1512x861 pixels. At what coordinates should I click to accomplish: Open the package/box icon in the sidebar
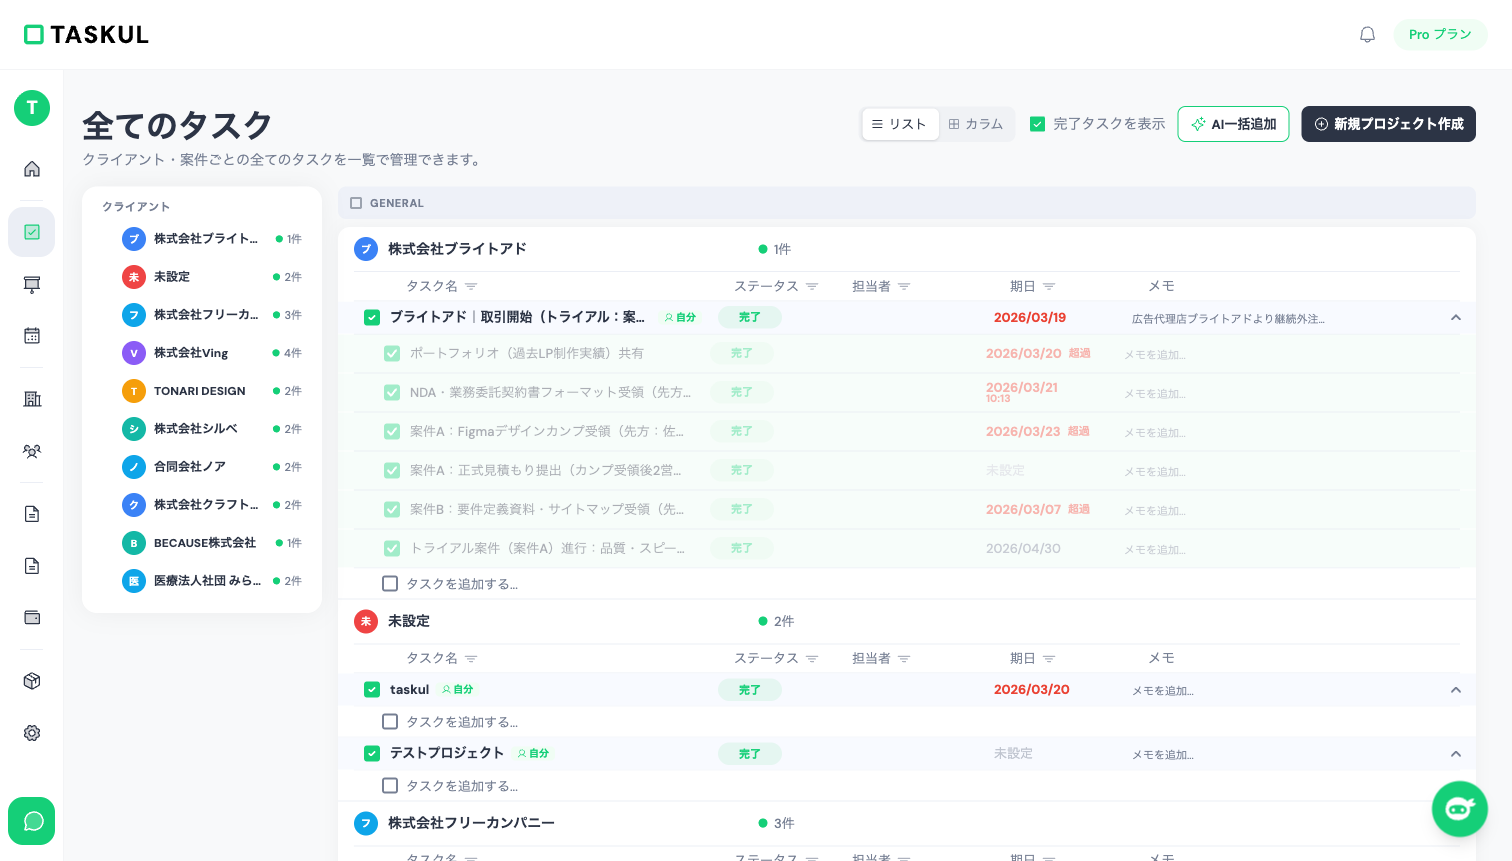[31, 681]
